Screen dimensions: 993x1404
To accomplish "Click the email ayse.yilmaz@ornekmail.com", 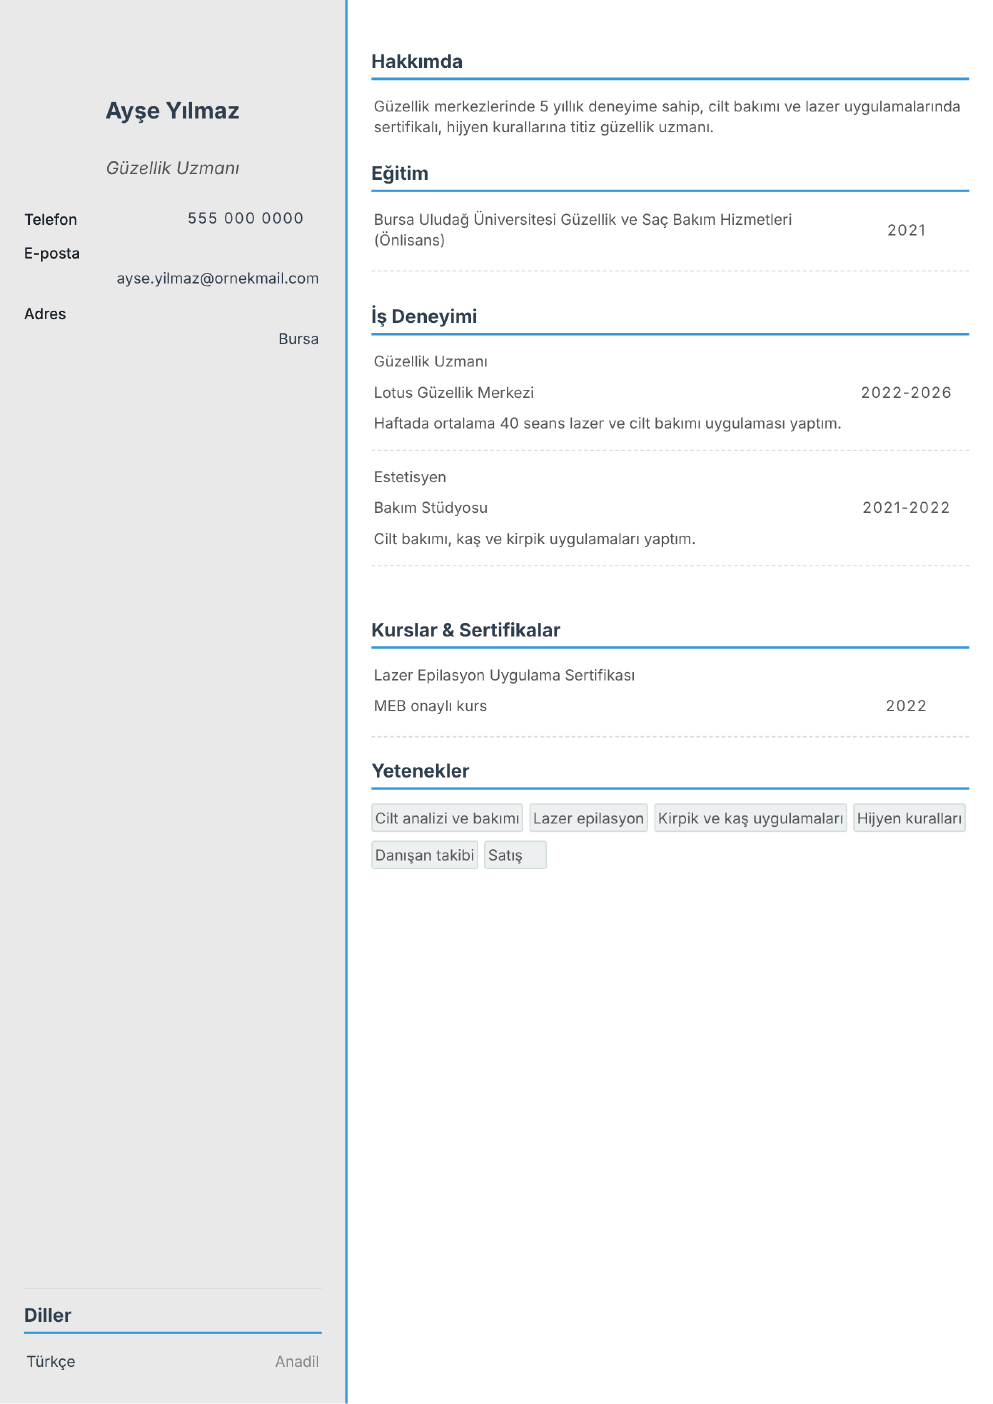I will pyautogui.click(x=218, y=278).
